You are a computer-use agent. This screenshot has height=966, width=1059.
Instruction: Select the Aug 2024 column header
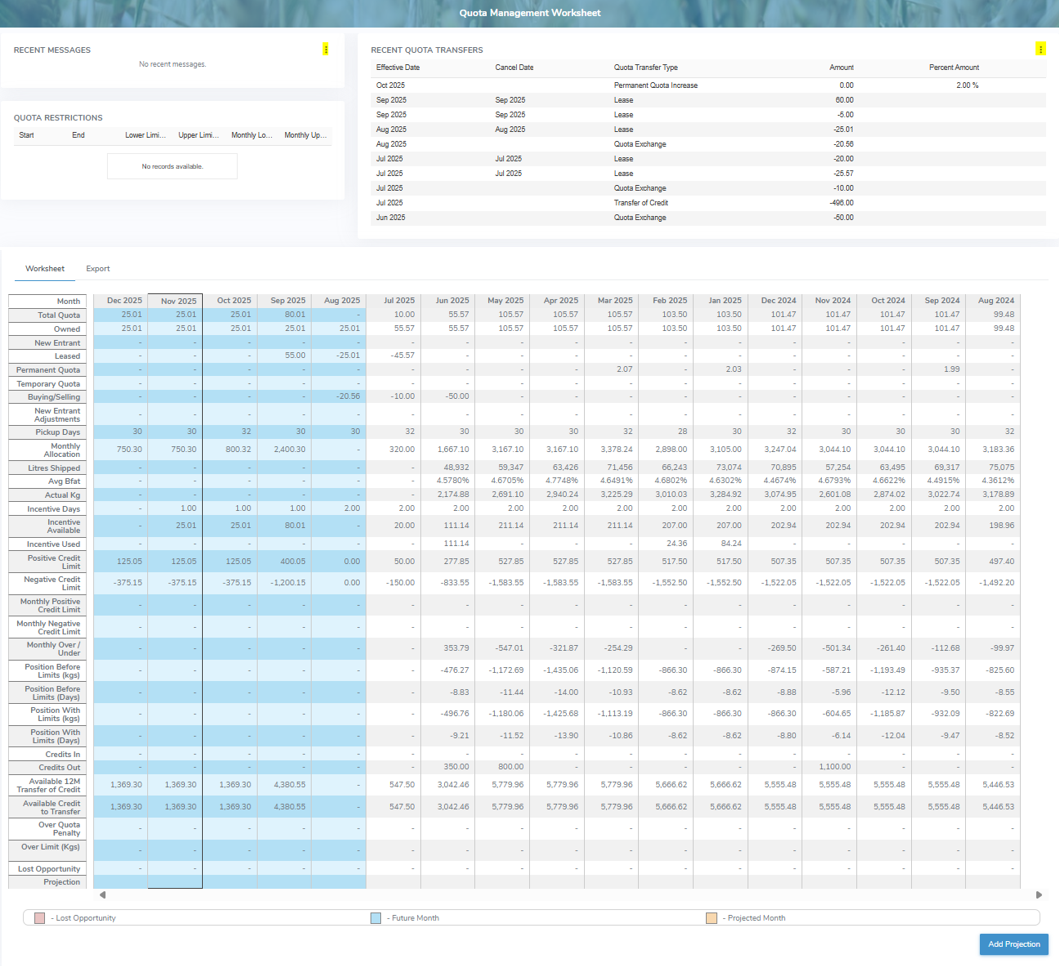pyautogui.click(x=996, y=301)
